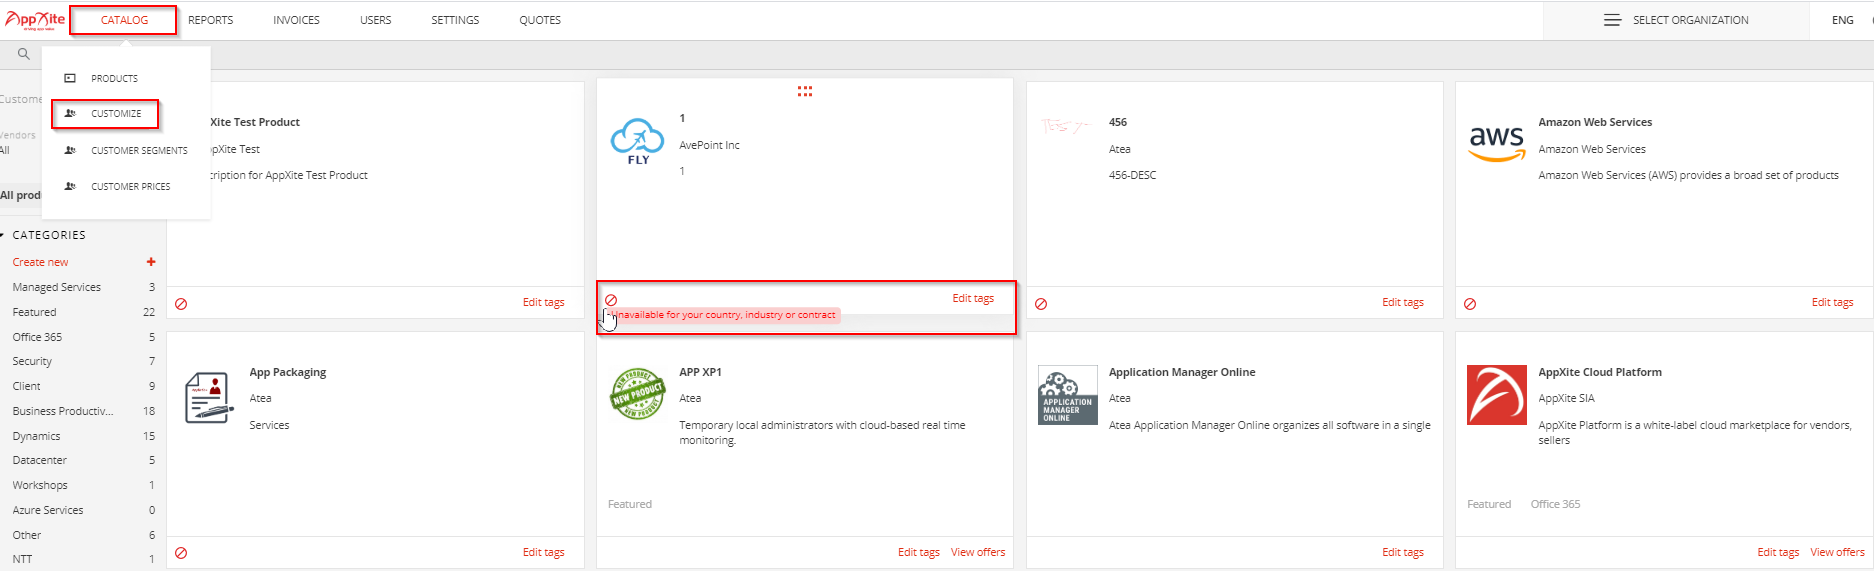Click Edit tags on AvePoint card
The height and width of the screenshot is (571, 1874).
click(973, 298)
